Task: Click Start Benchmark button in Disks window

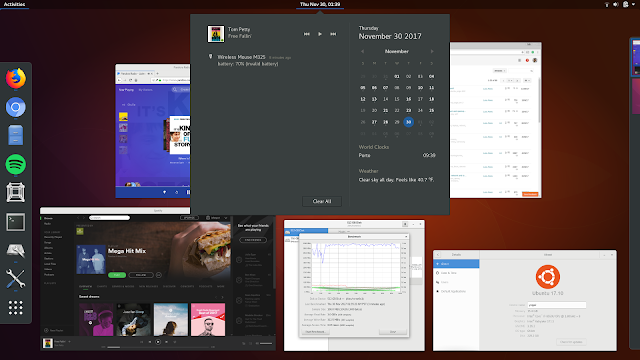Action: [x=315, y=332]
